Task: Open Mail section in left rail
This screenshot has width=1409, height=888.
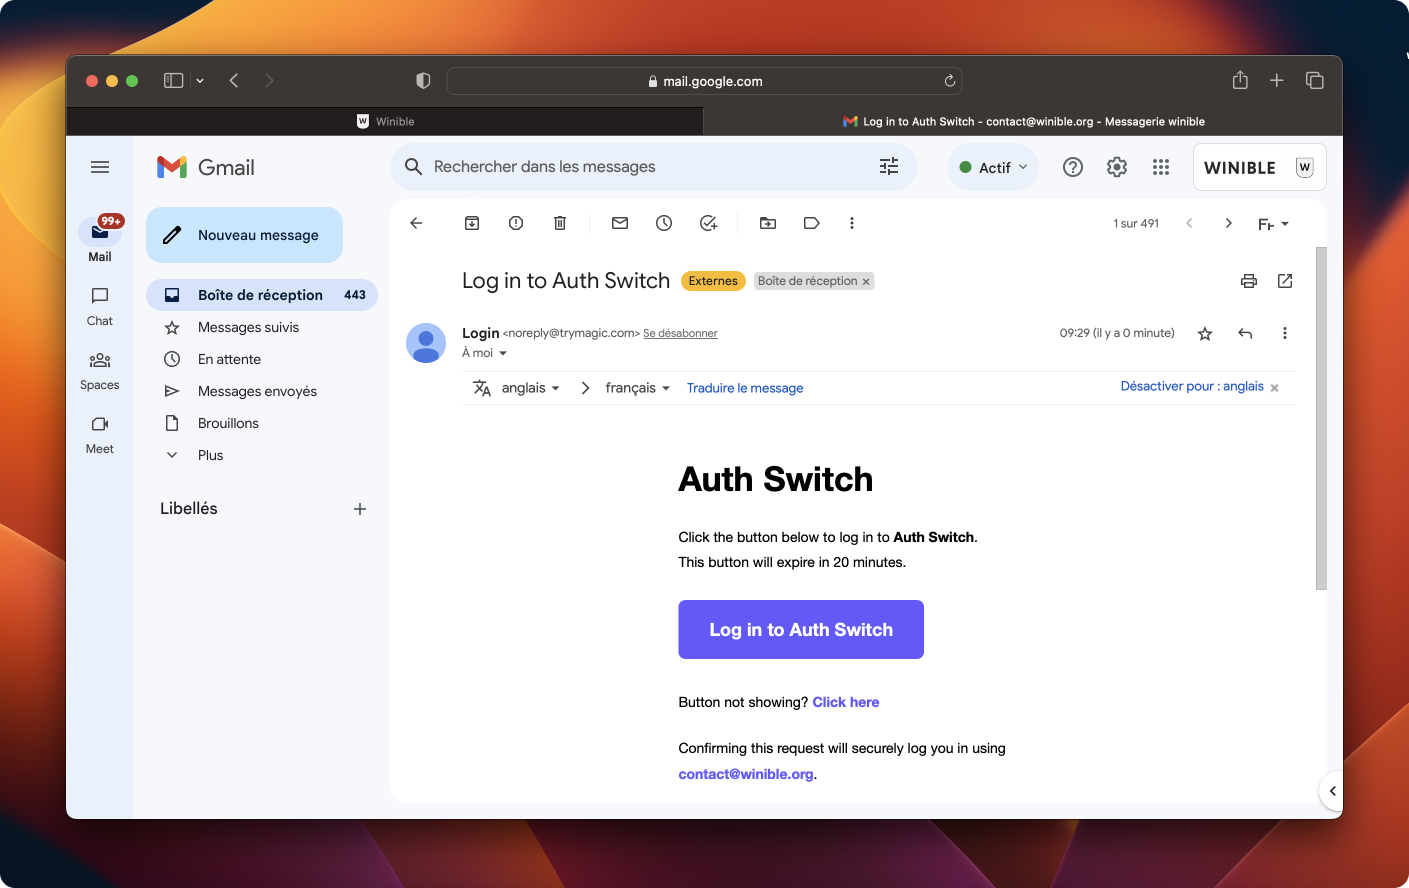Action: tap(100, 240)
